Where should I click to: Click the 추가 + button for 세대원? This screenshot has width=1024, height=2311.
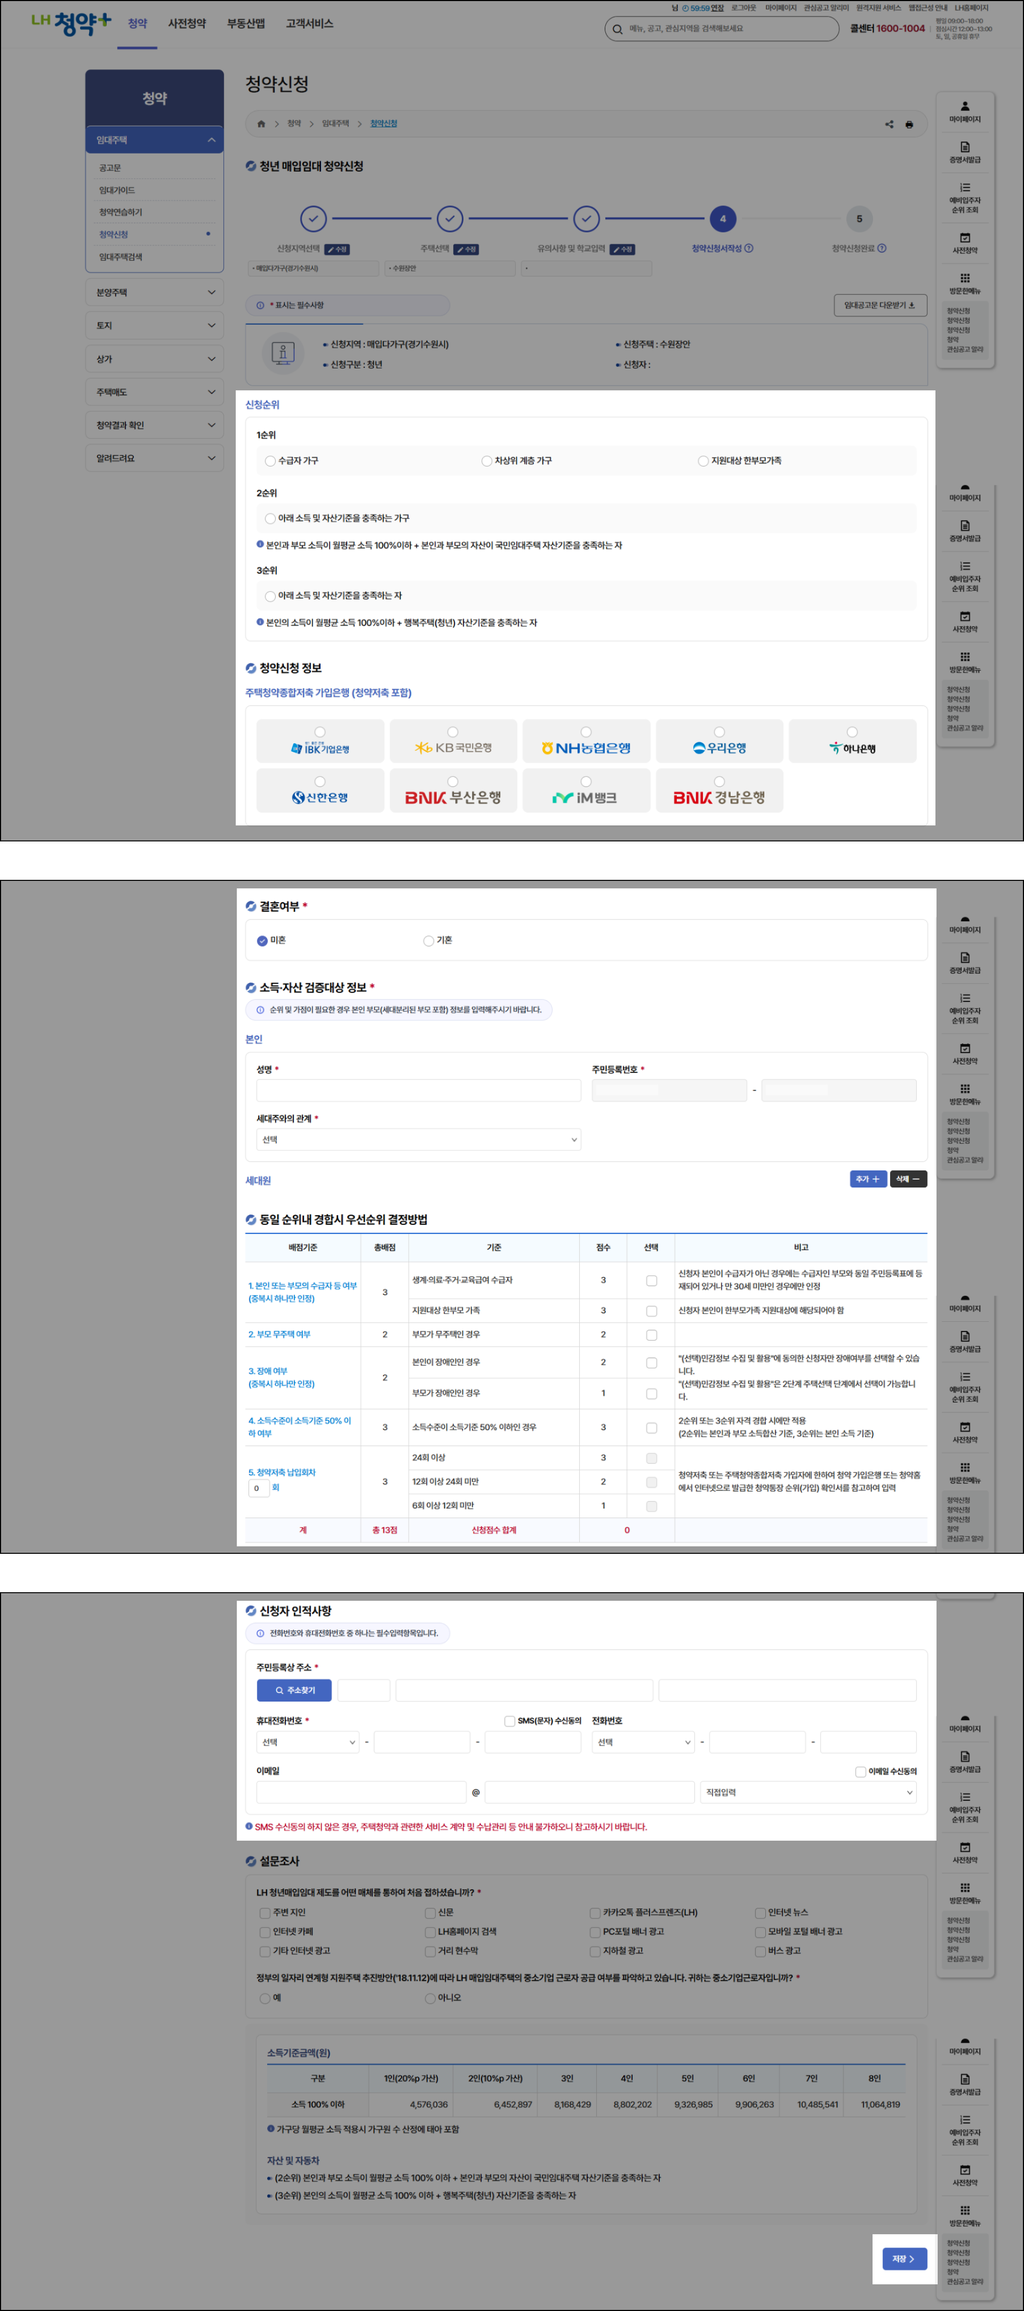pos(868,1179)
